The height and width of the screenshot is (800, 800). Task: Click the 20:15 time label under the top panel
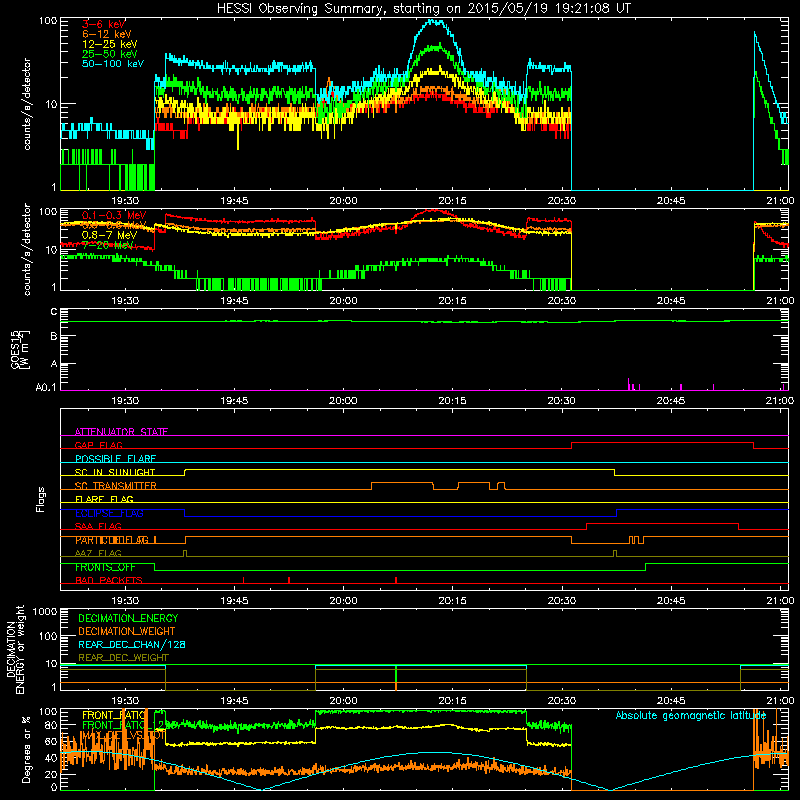452,201
